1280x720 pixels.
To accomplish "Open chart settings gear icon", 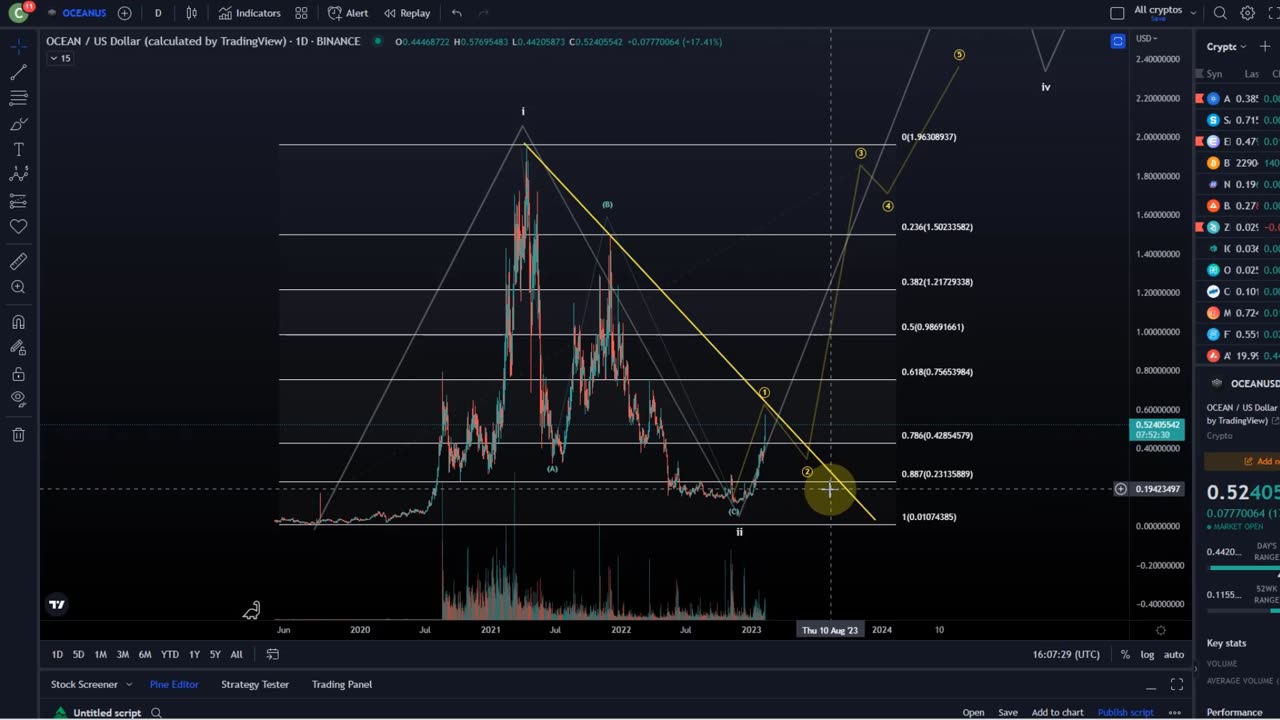I will point(1248,13).
